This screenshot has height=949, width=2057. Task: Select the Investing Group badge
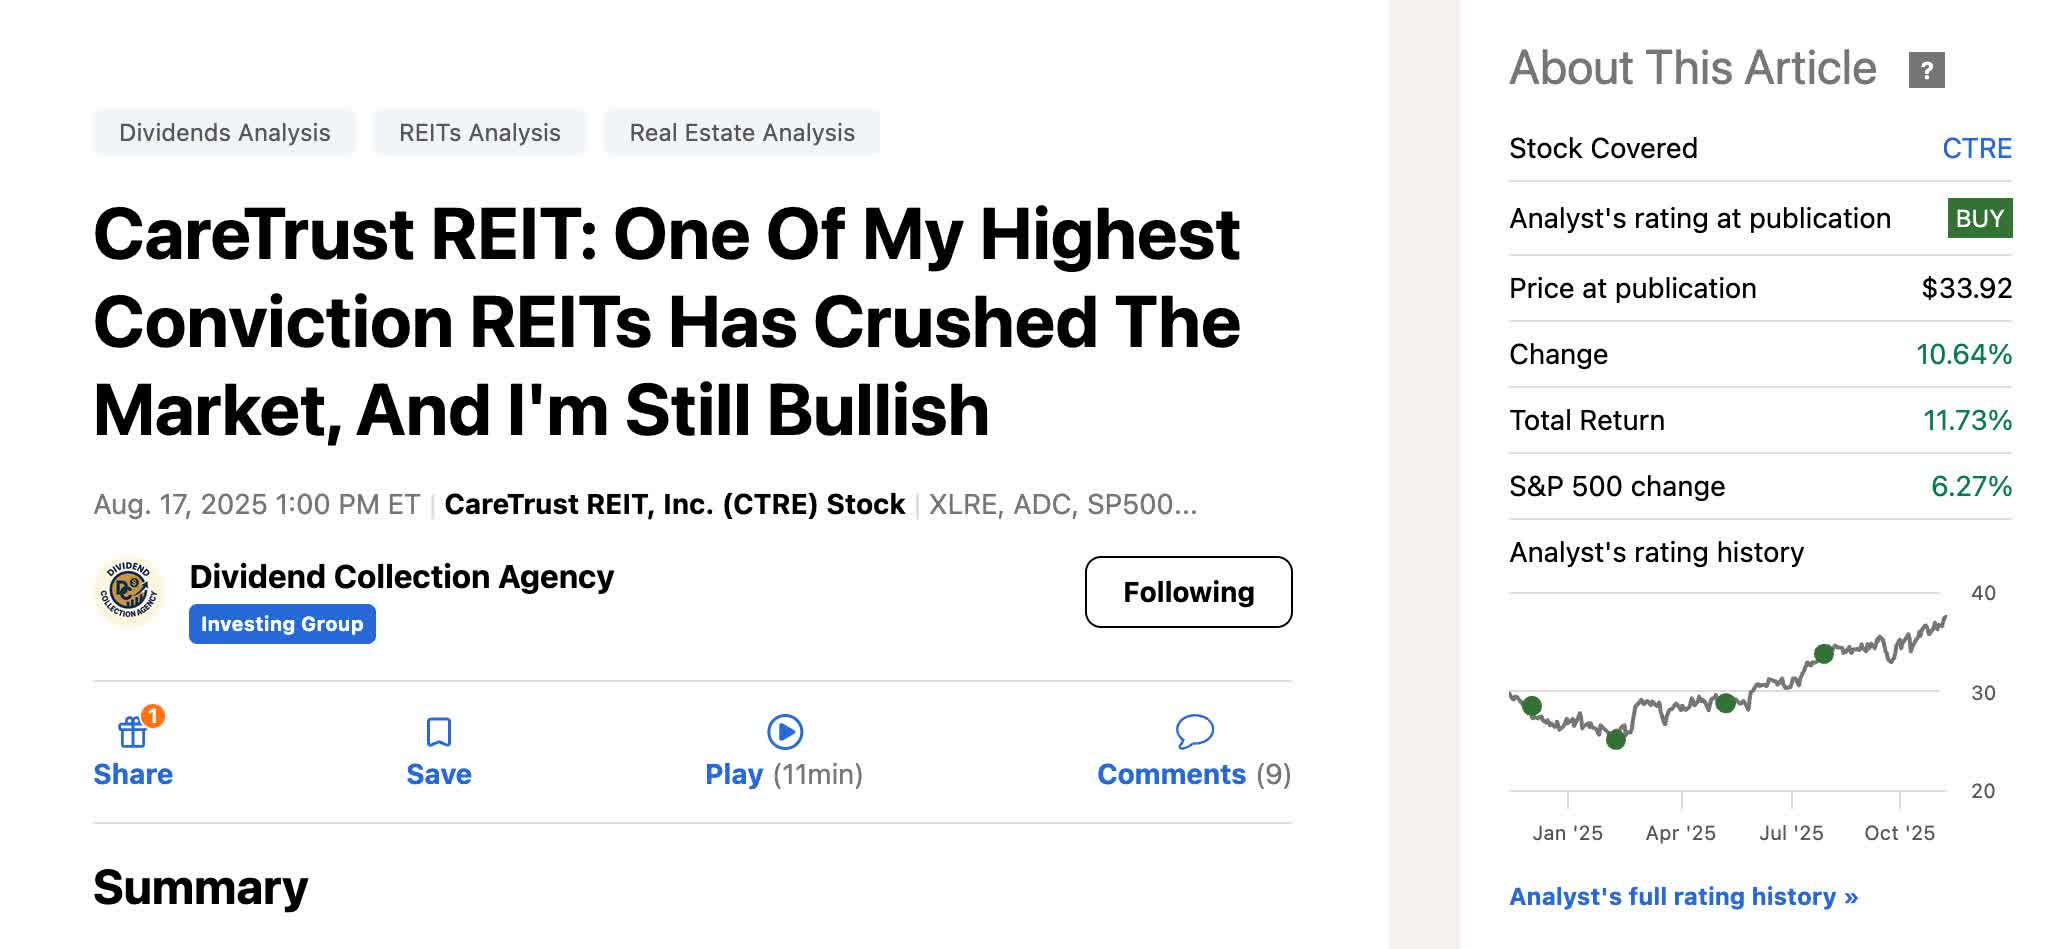click(x=281, y=624)
